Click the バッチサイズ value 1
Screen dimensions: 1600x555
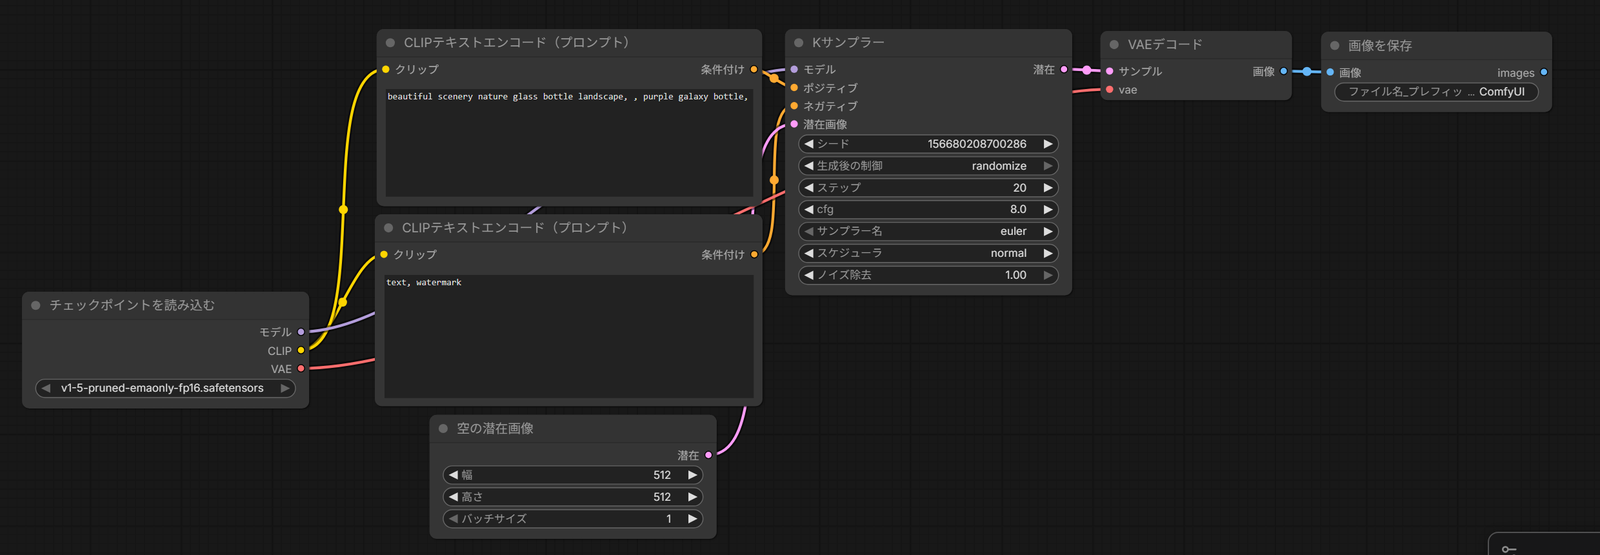point(669,519)
